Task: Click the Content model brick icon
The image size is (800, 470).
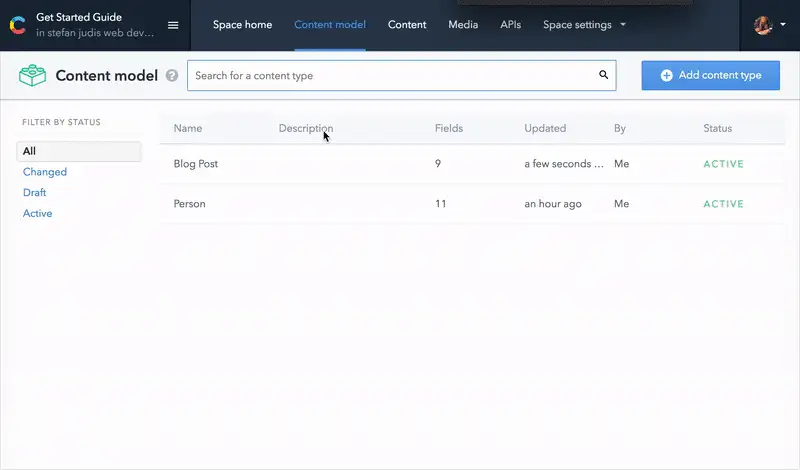Action: coord(33,76)
